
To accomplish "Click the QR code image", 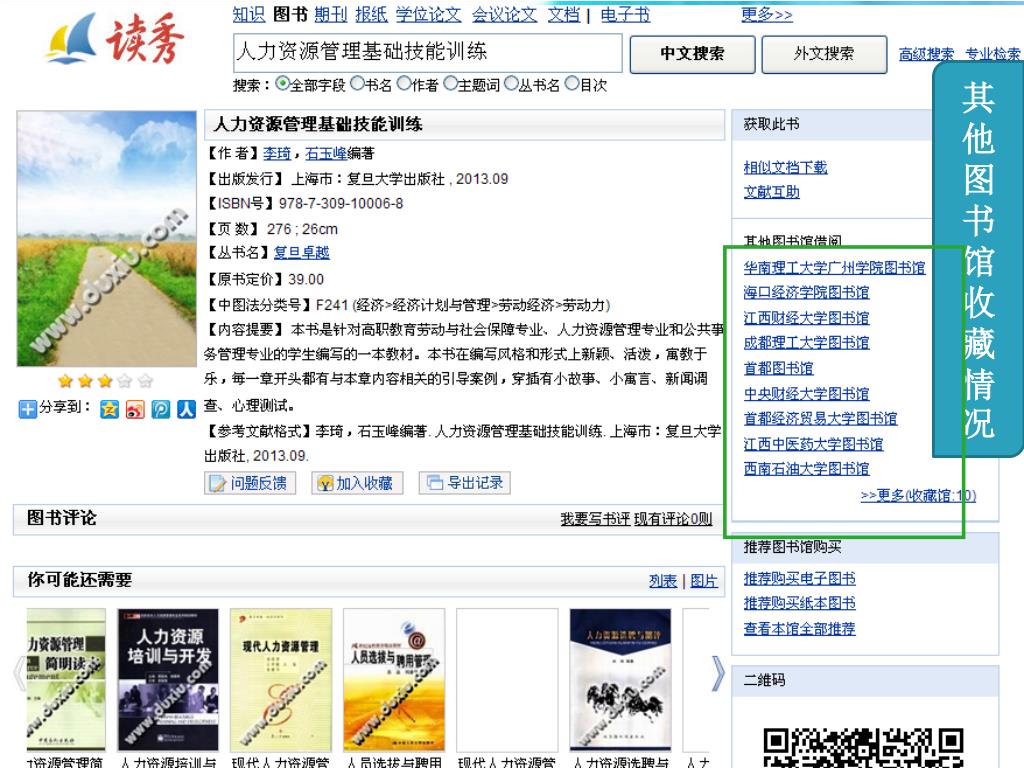I will click(x=863, y=748).
